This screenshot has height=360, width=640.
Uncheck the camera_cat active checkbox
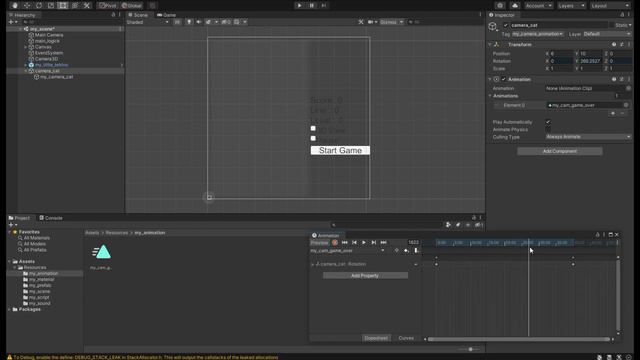click(x=506, y=25)
